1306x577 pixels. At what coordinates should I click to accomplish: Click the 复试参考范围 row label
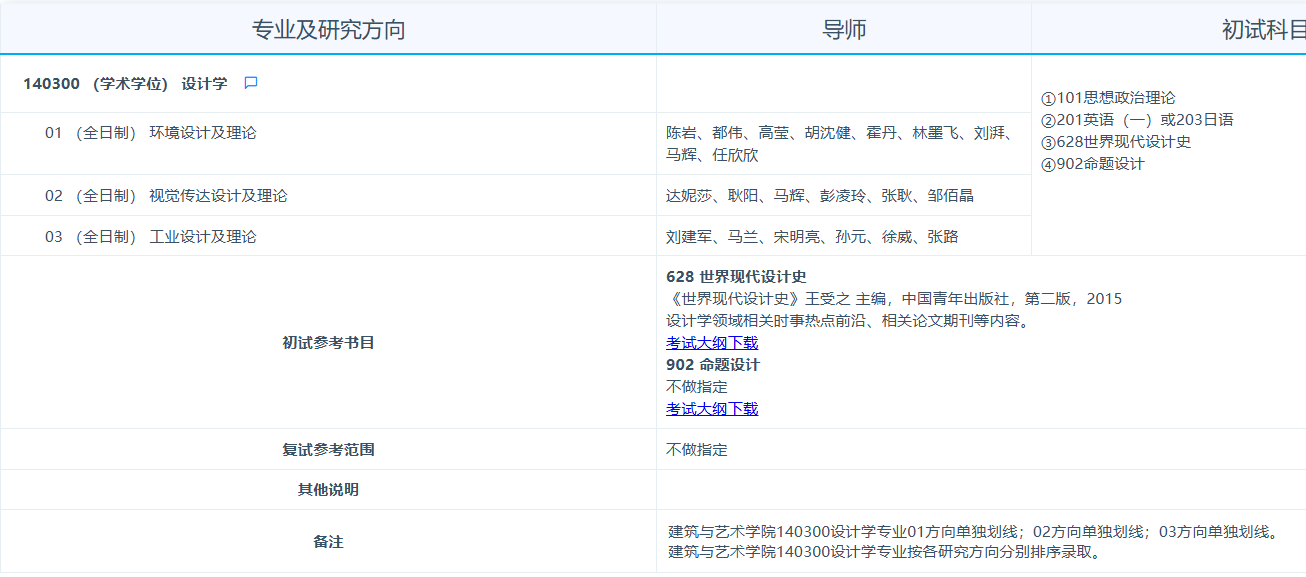328,450
